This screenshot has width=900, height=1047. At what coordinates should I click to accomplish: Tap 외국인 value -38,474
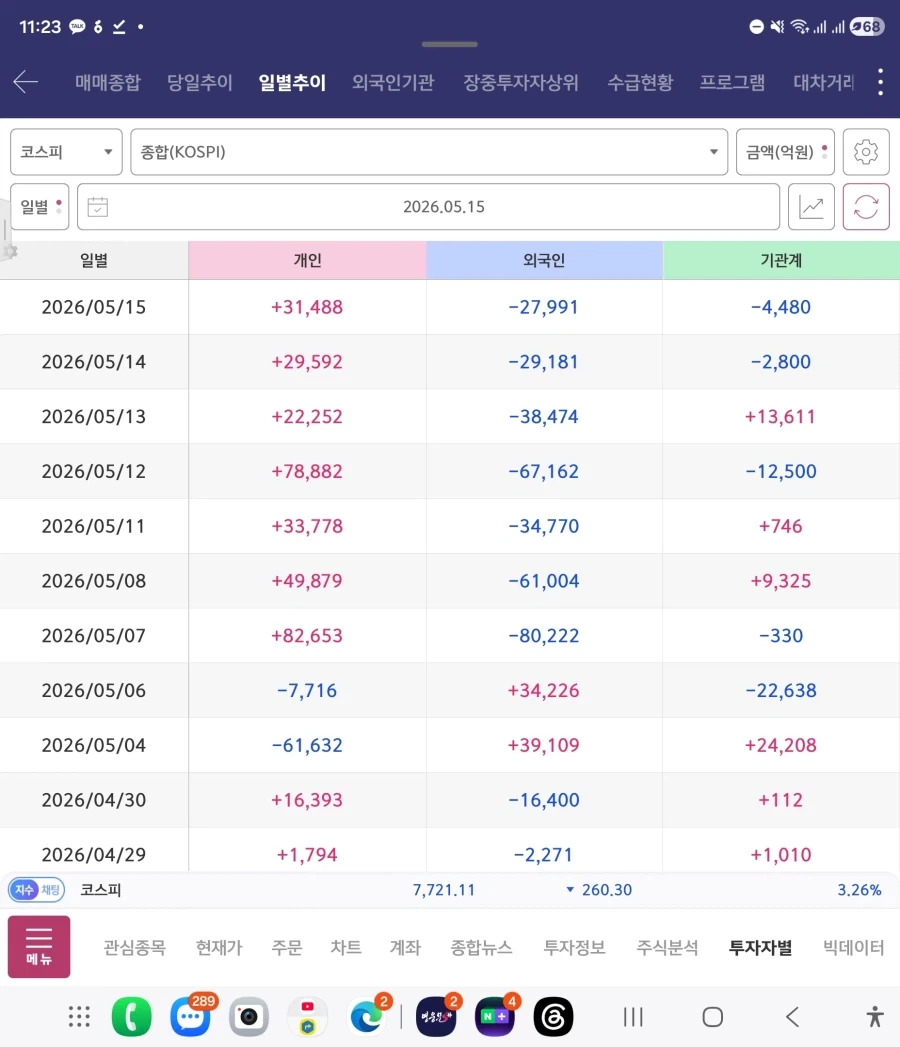pyautogui.click(x=543, y=417)
